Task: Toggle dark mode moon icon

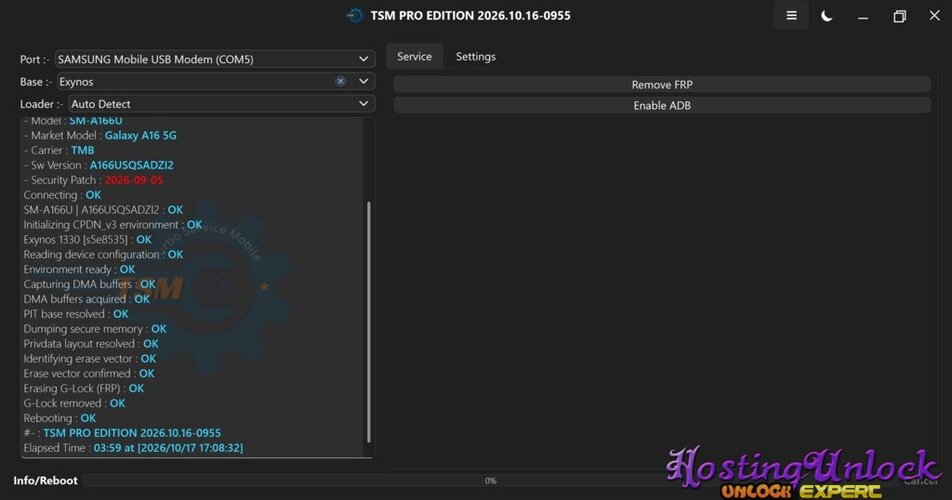Action: 826,16
